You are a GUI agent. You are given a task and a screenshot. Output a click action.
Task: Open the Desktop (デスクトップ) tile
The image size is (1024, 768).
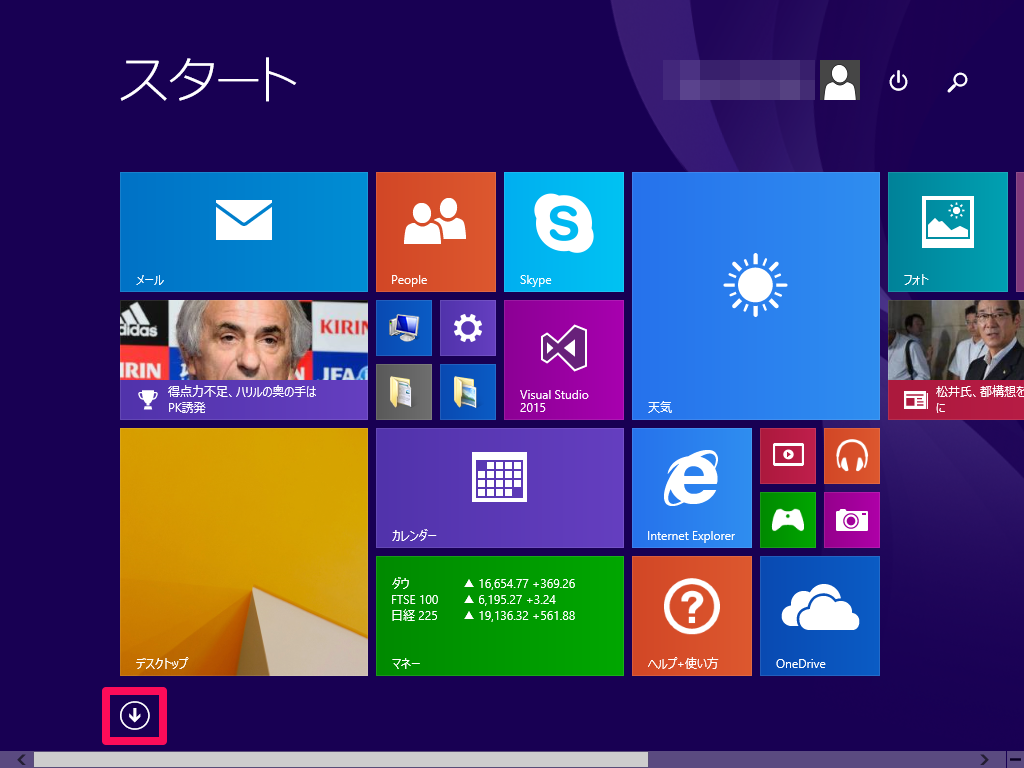tap(244, 551)
